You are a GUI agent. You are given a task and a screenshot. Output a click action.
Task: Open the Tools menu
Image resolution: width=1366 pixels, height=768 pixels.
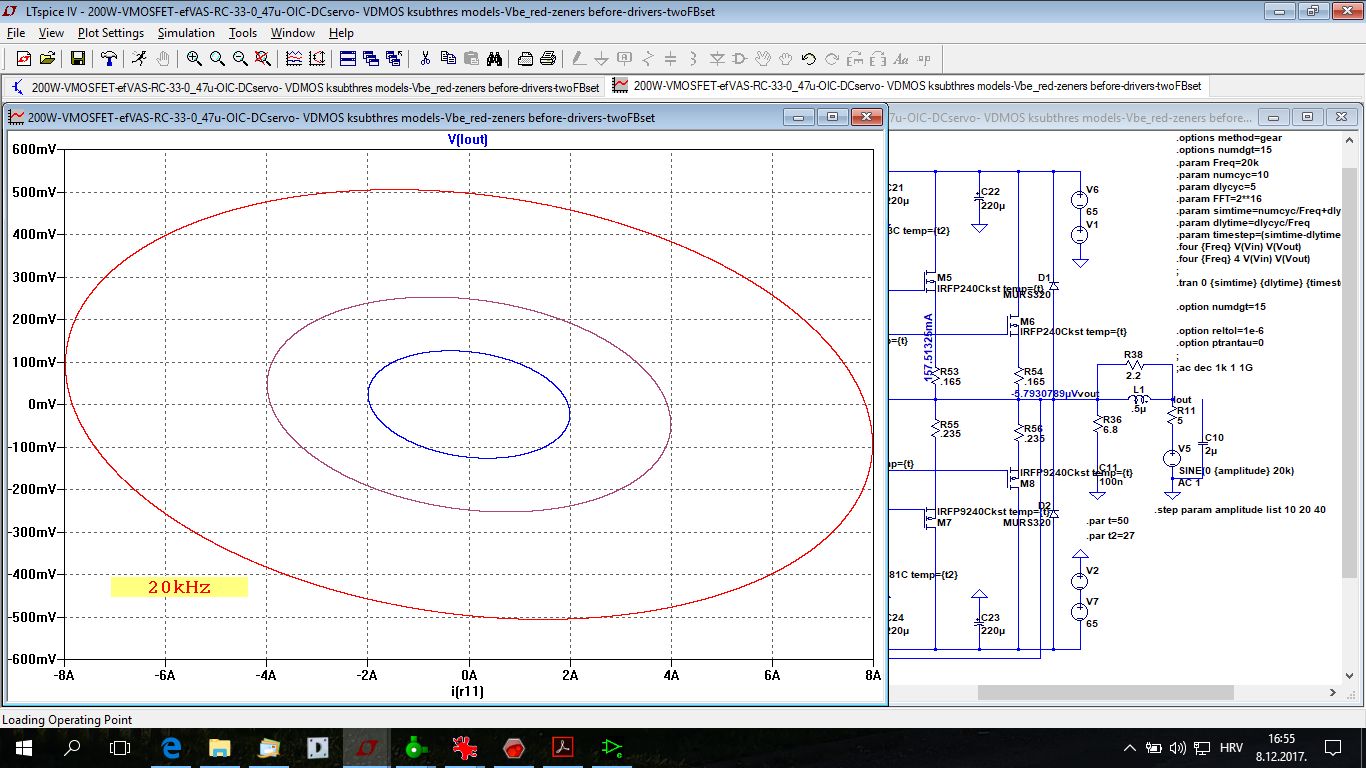243,33
